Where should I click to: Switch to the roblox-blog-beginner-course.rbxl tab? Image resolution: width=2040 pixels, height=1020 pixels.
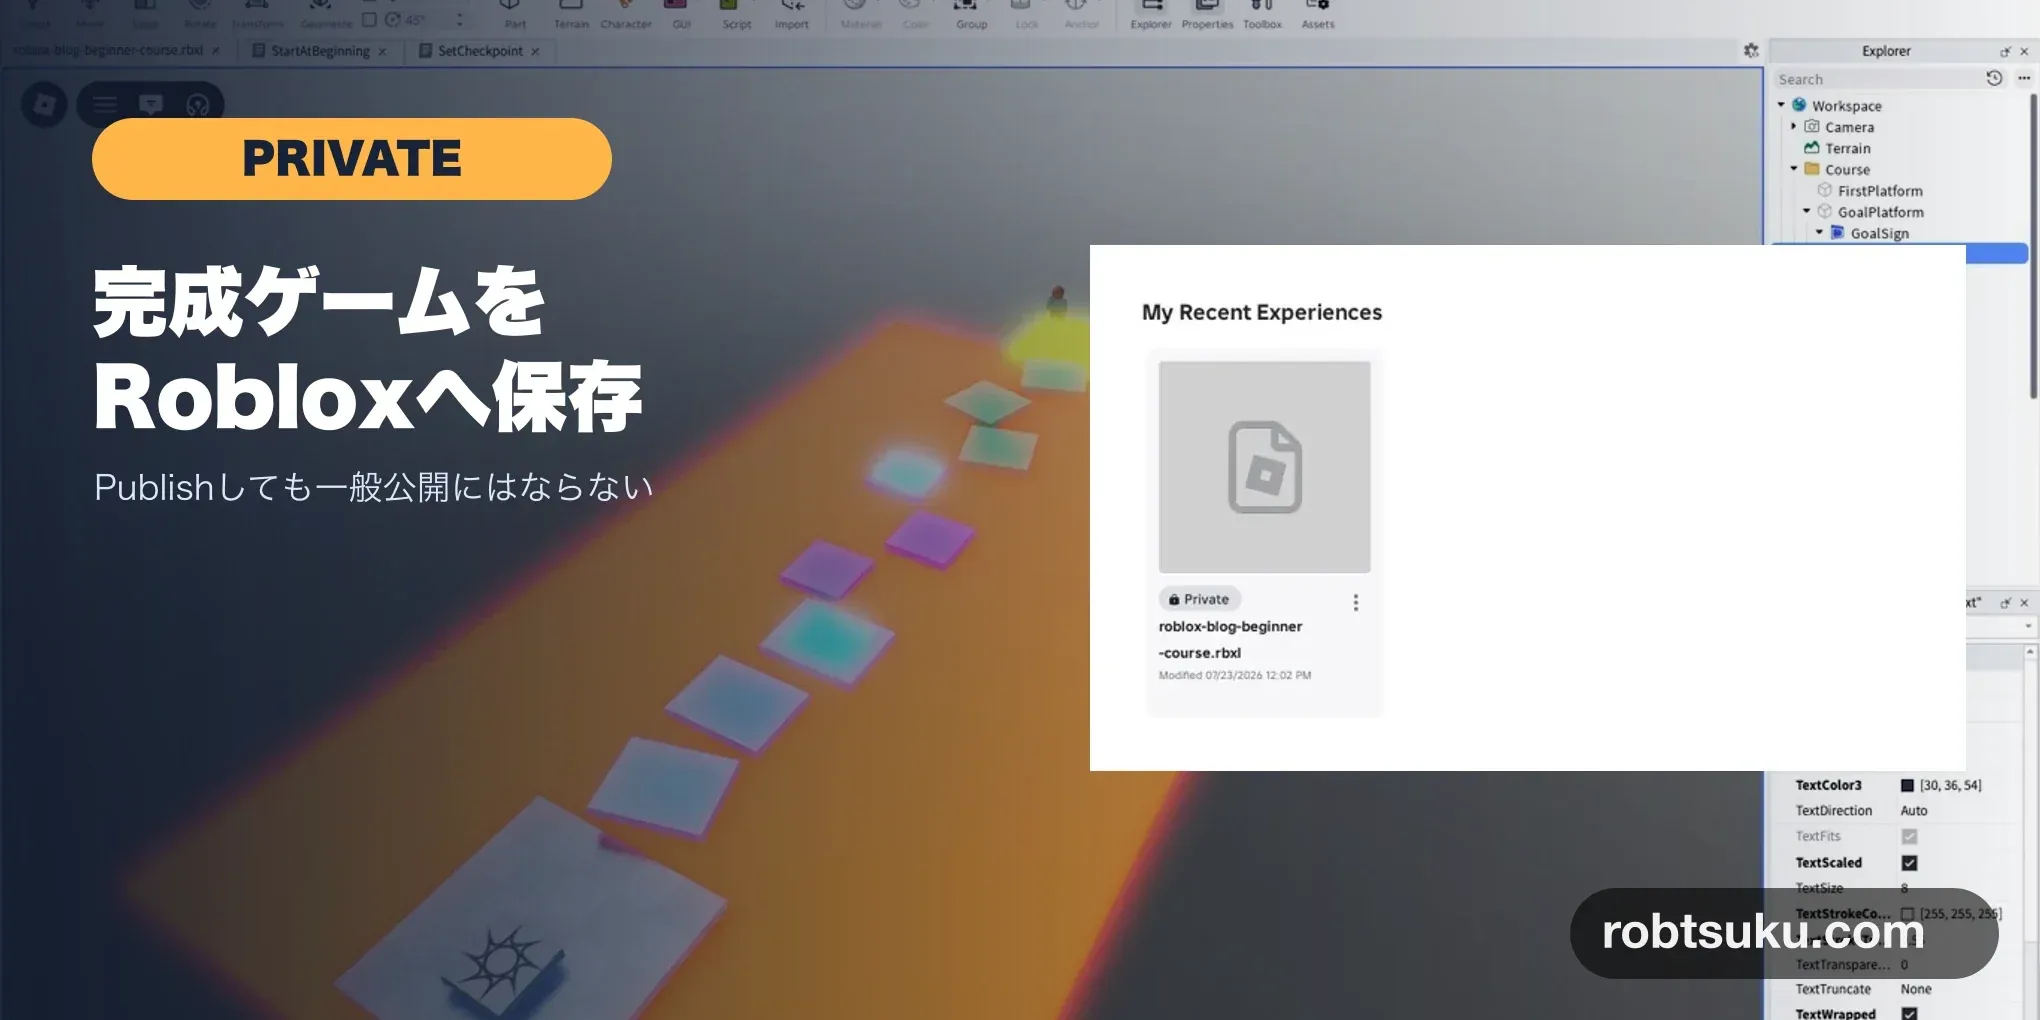click(108, 50)
